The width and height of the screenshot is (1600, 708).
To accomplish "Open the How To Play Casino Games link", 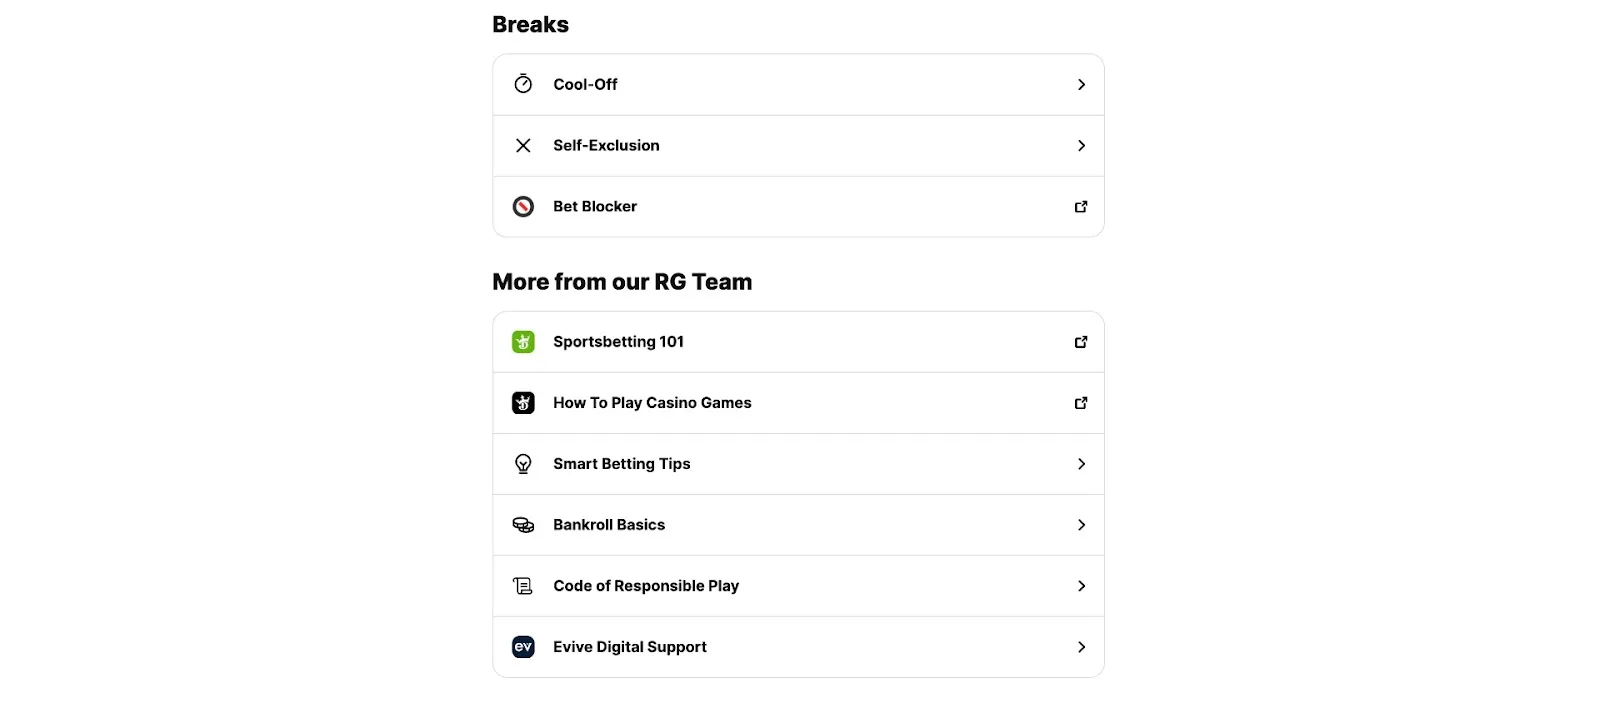I will pos(652,403).
